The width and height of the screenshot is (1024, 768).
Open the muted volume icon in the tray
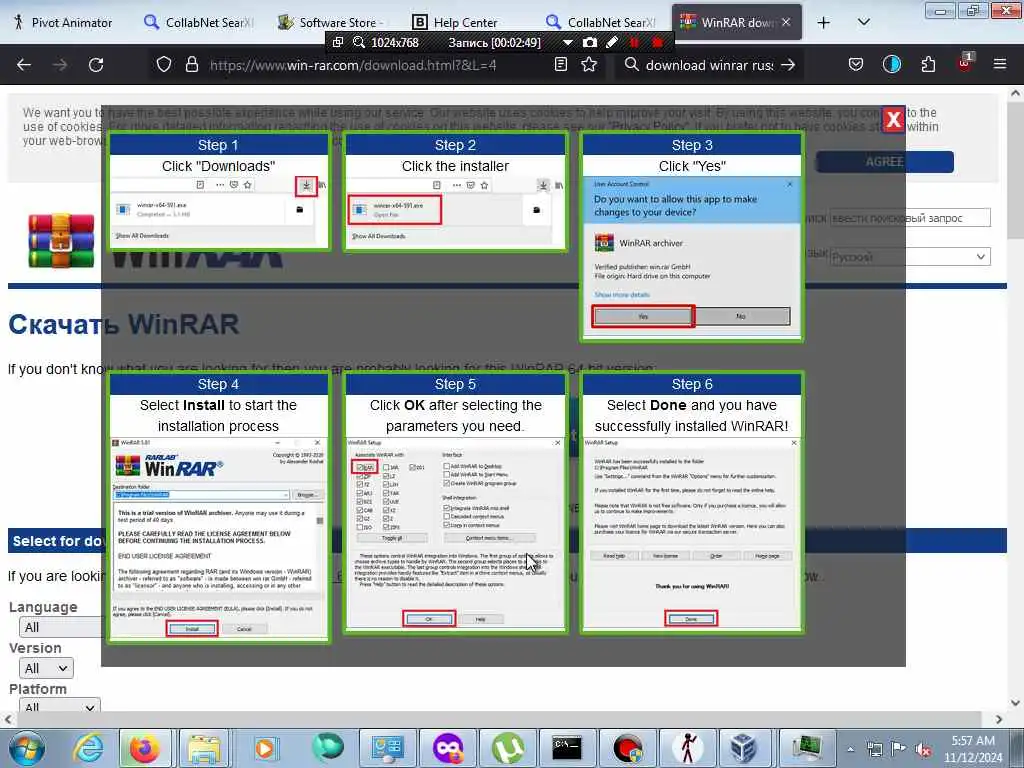[x=923, y=750]
